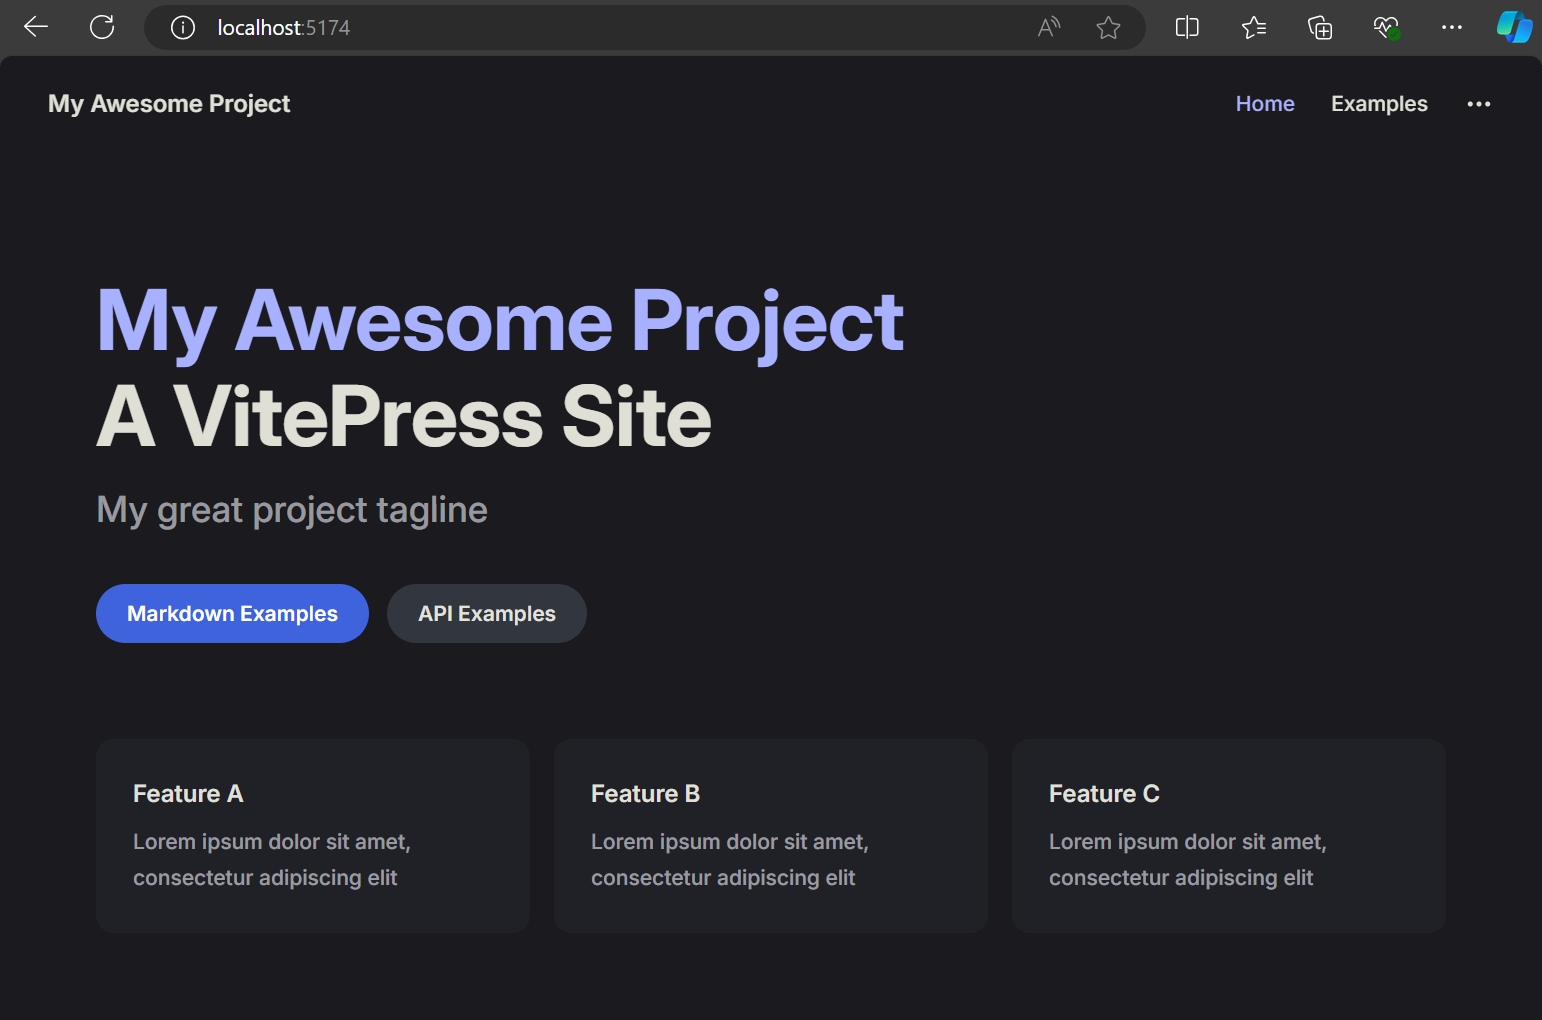The height and width of the screenshot is (1020, 1542).
Task: Select the Feature B card
Action: coord(771,836)
